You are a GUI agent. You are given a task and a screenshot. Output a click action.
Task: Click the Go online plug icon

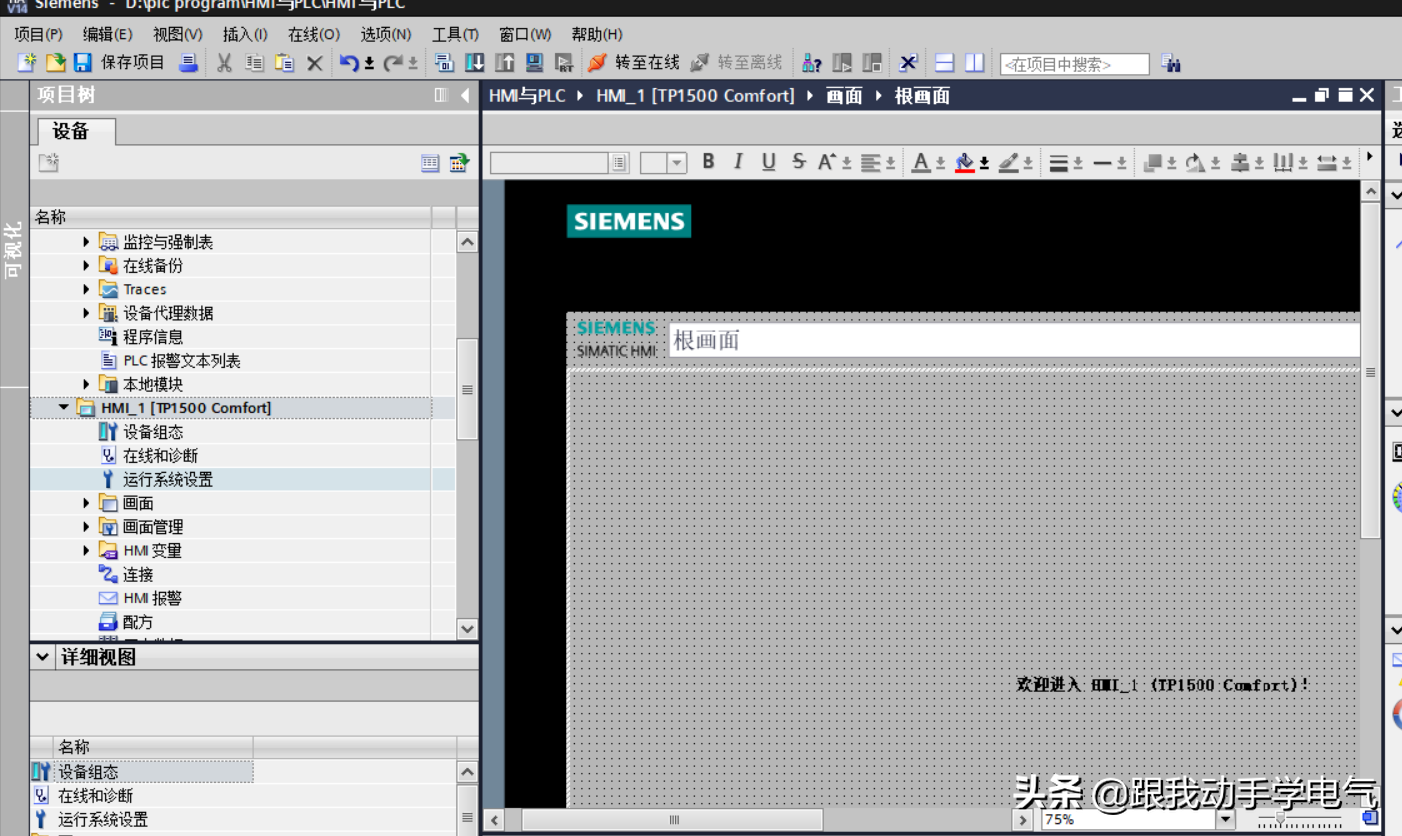click(597, 63)
